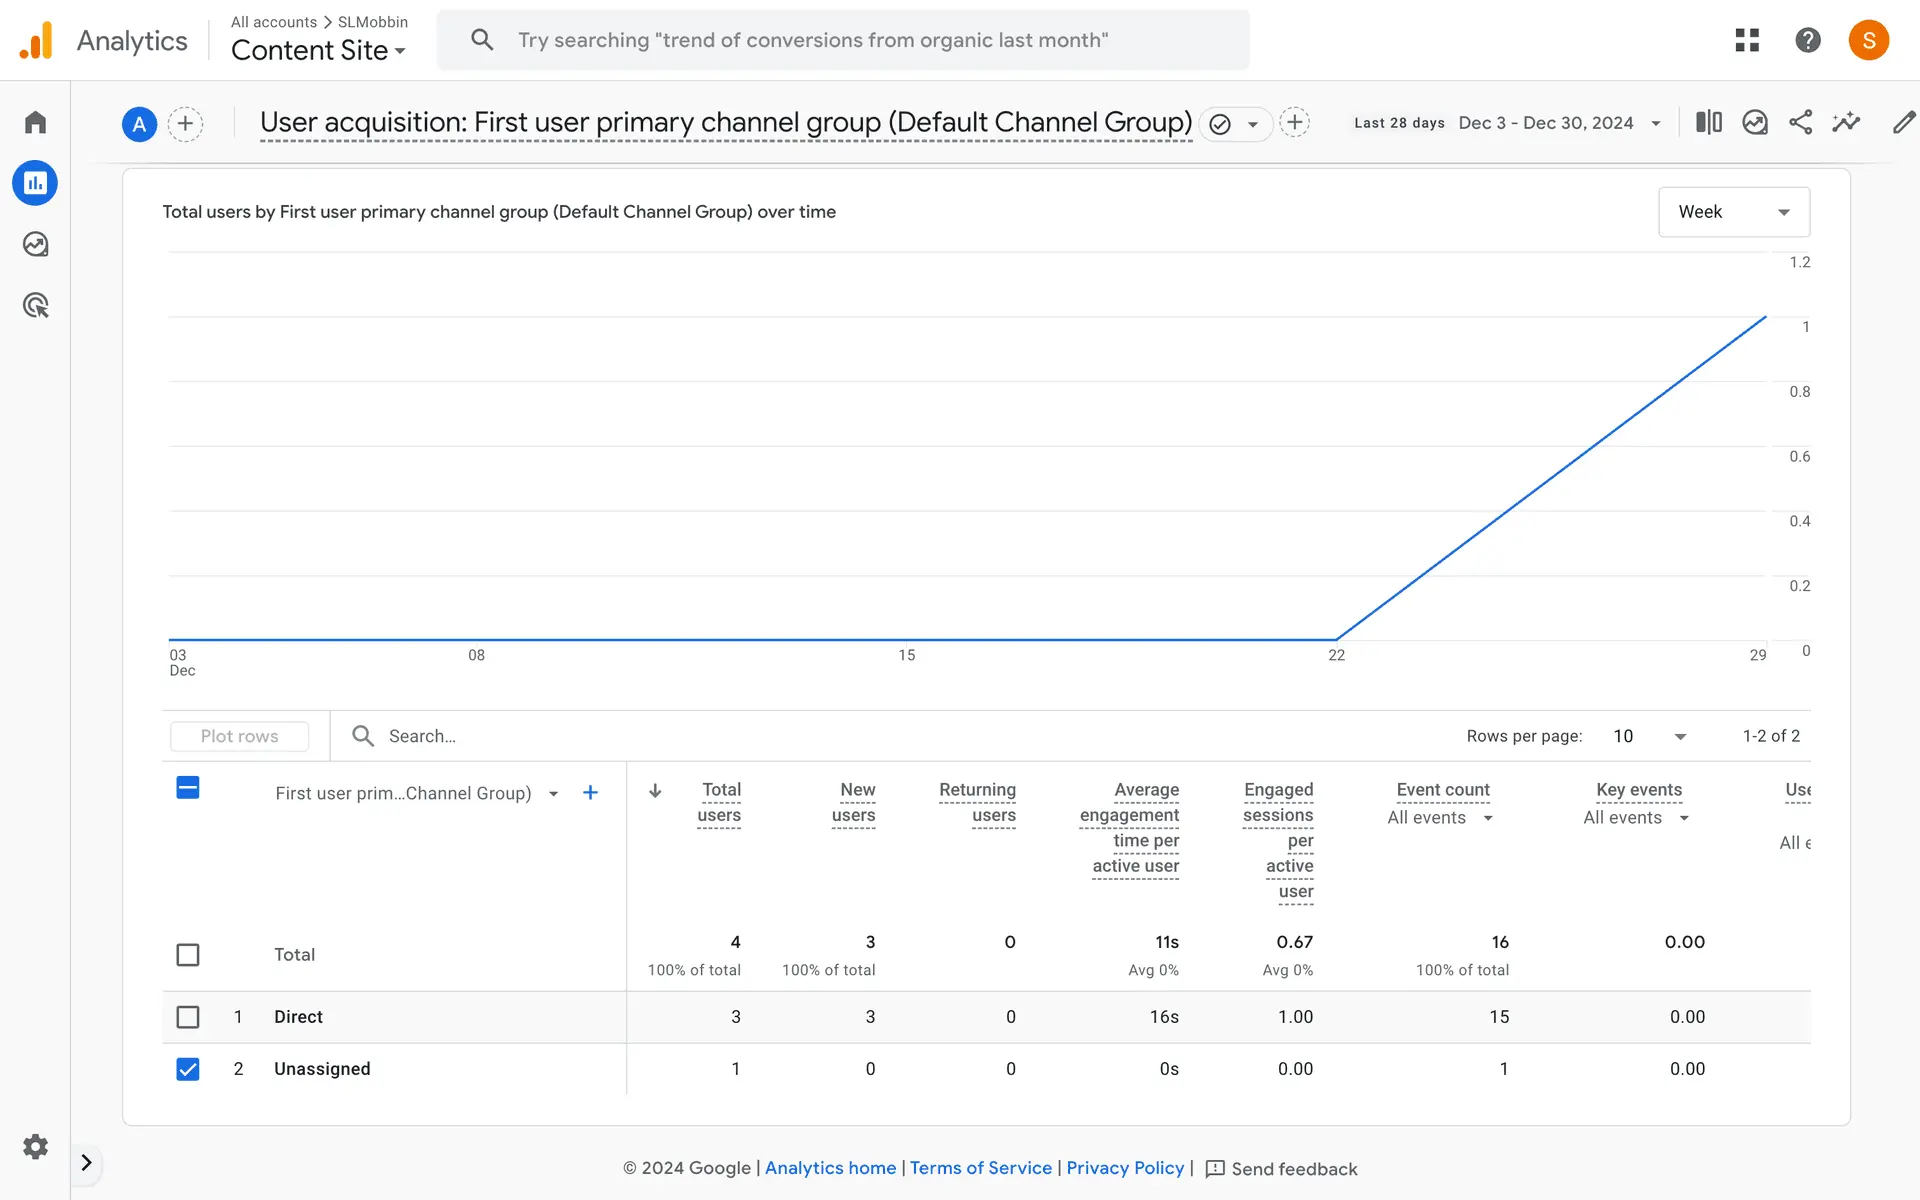
Task: Open the Week granularity dropdown
Action: click(x=1733, y=212)
